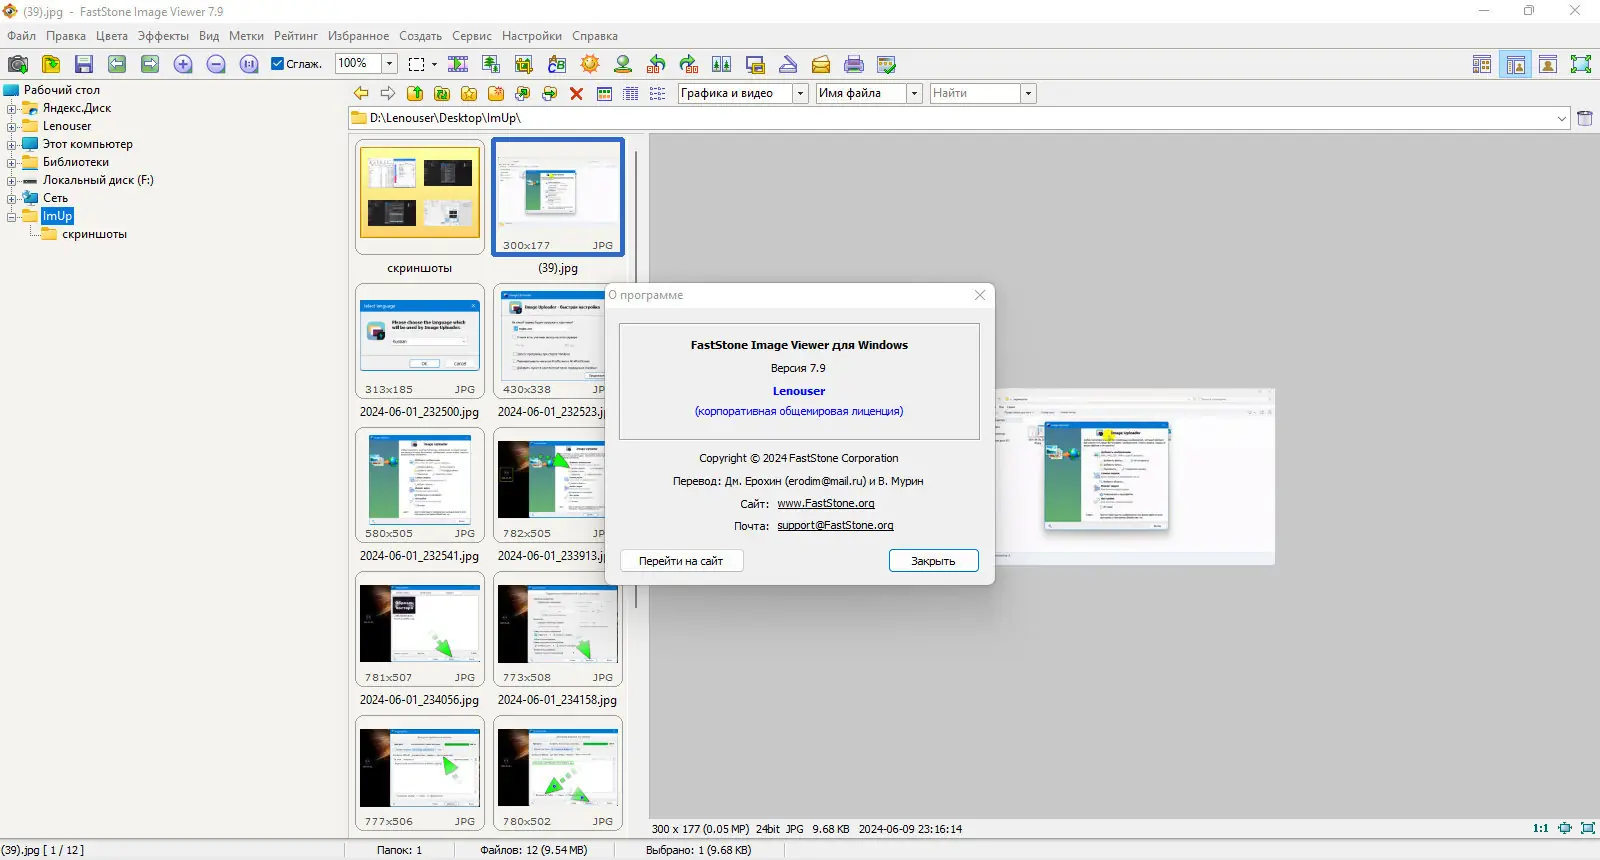The width and height of the screenshot is (1600, 860).
Task: Click the rotate left icon
Action: 656,64
